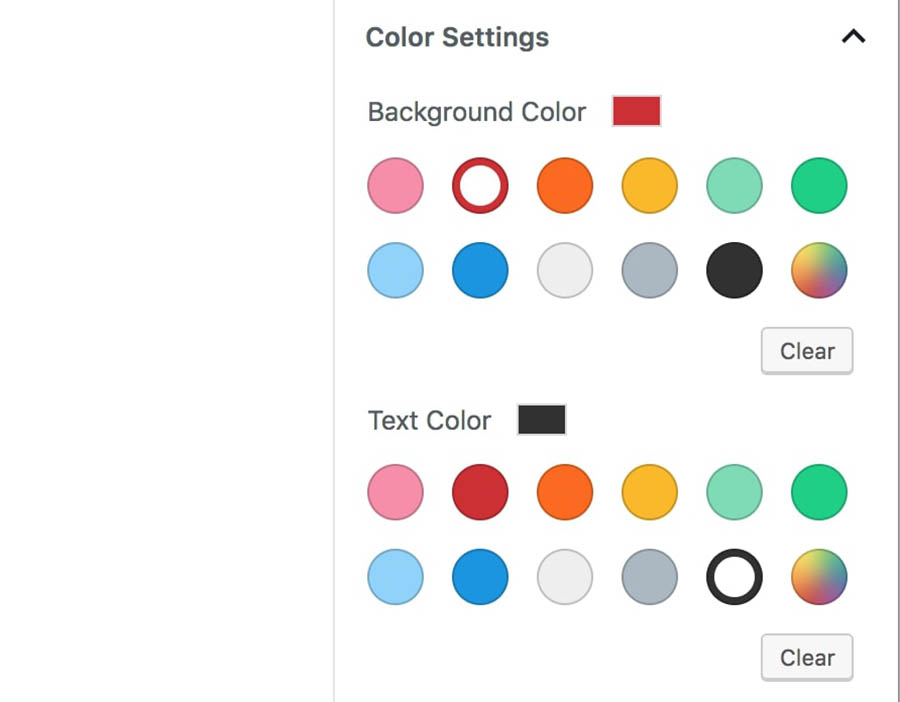Click the red Background Color indicator

coord(637,111)
